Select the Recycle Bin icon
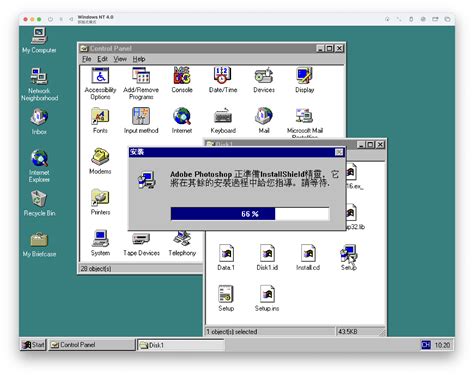 pos(39,203)
